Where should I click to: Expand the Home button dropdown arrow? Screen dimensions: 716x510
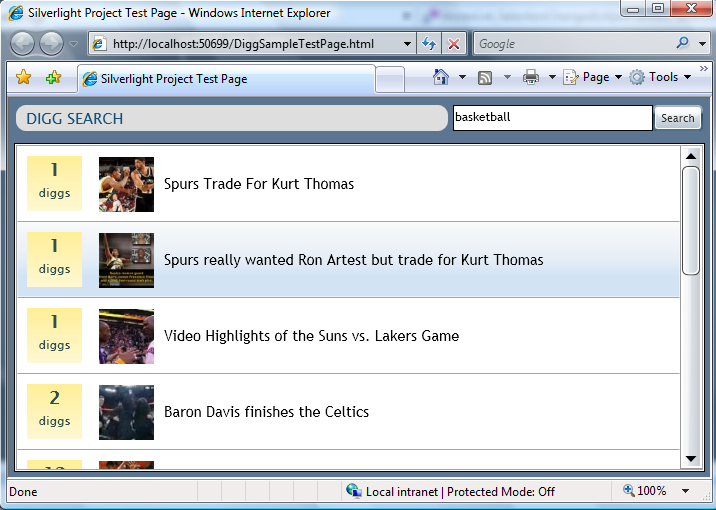(462, 77)
